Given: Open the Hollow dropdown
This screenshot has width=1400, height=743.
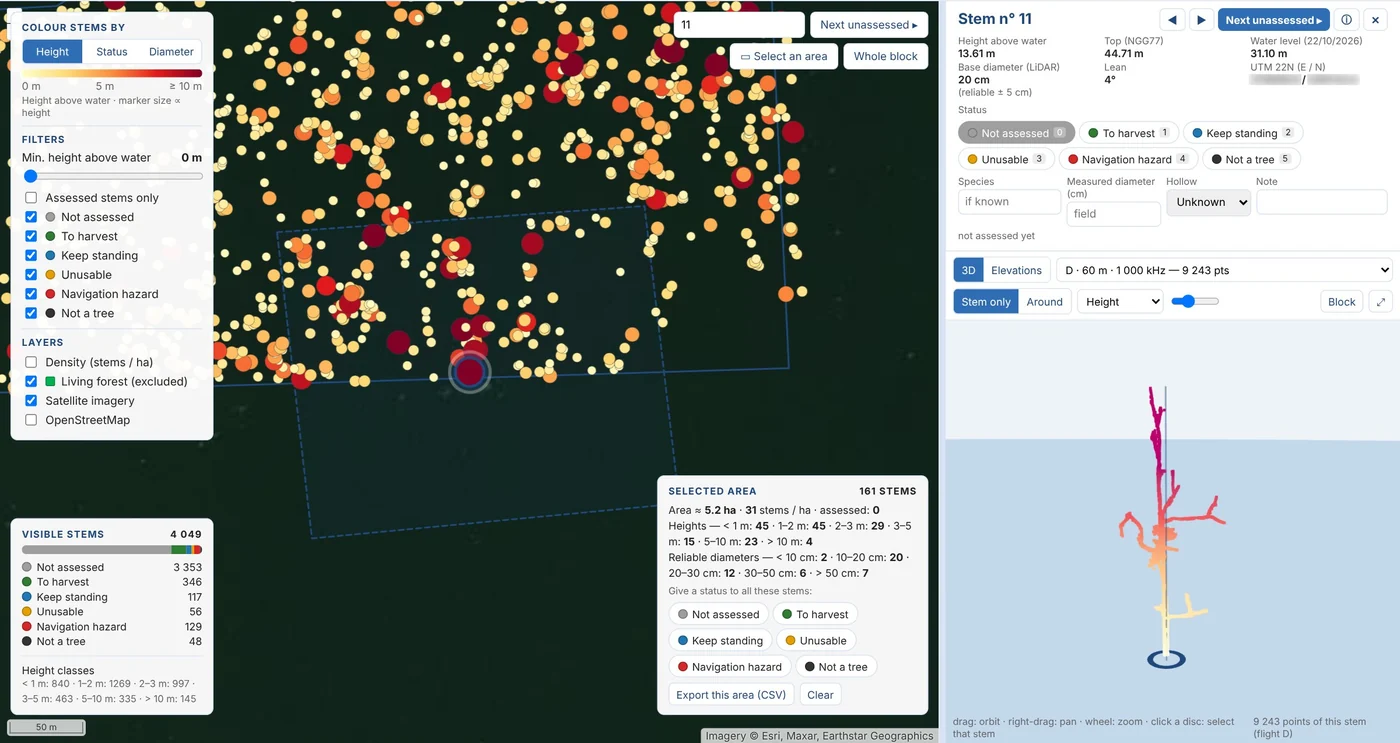Looking at the screenshot, I should click(1208, 202).
